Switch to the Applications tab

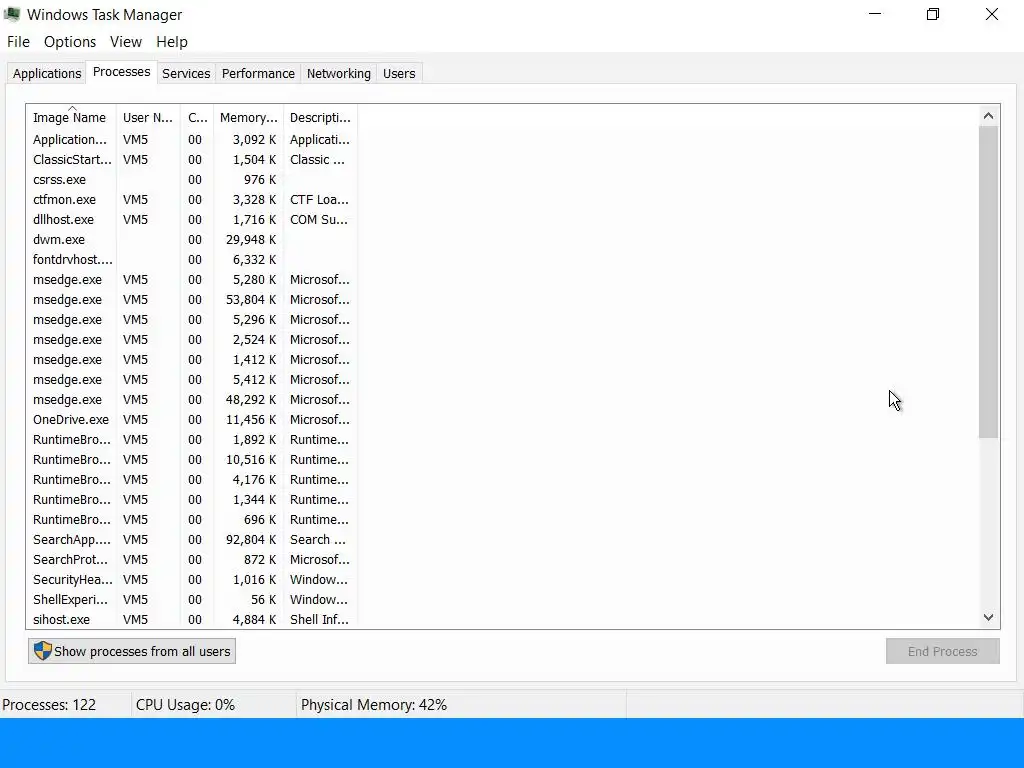tap(47, 74)
